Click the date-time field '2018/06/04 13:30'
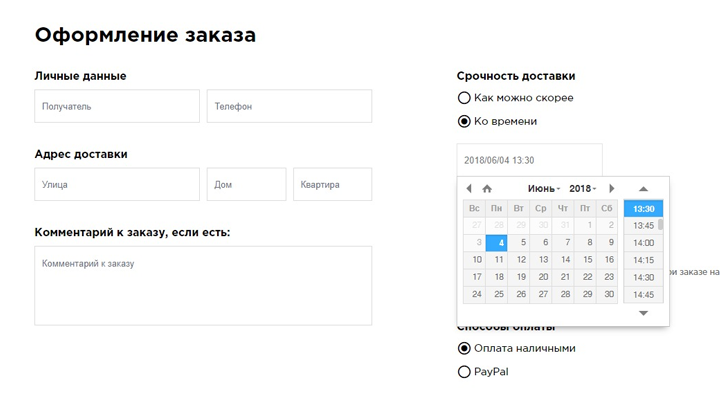Viewport: 720px width, 407px height. click(x=529, y=160)
